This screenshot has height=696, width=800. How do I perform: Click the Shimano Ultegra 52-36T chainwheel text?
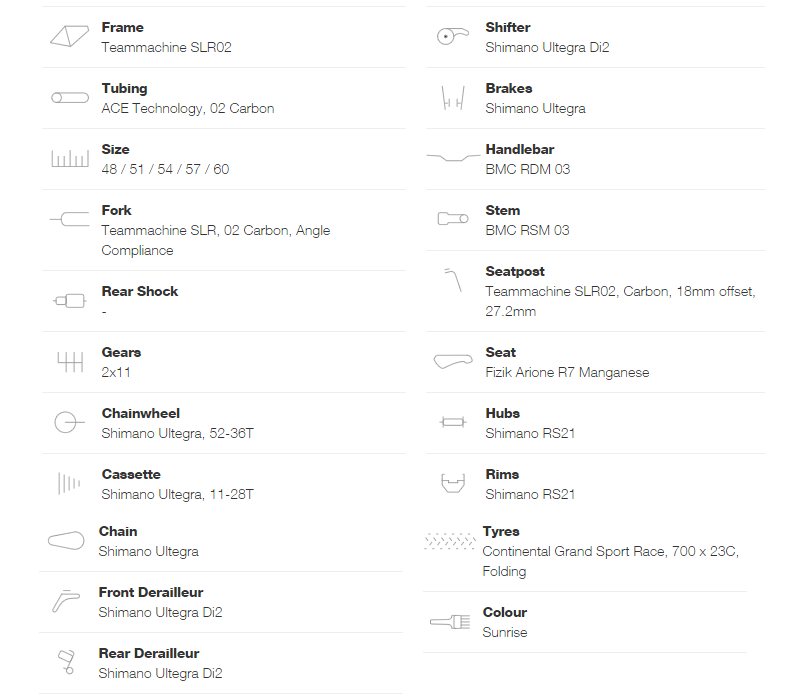pos(178,434)
